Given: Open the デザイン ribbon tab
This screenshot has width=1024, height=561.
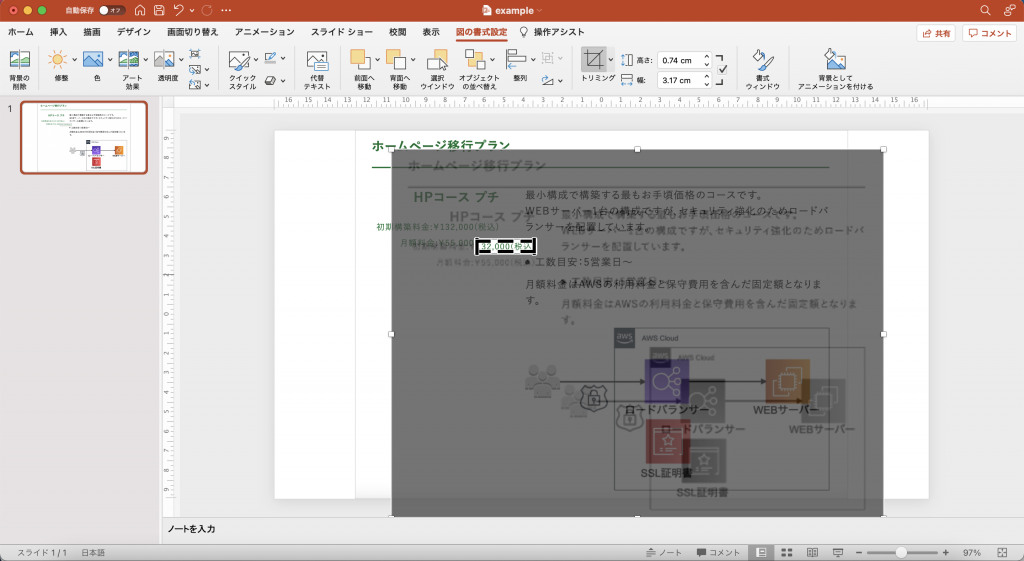Looking at the screenshot, I should 134,32.
